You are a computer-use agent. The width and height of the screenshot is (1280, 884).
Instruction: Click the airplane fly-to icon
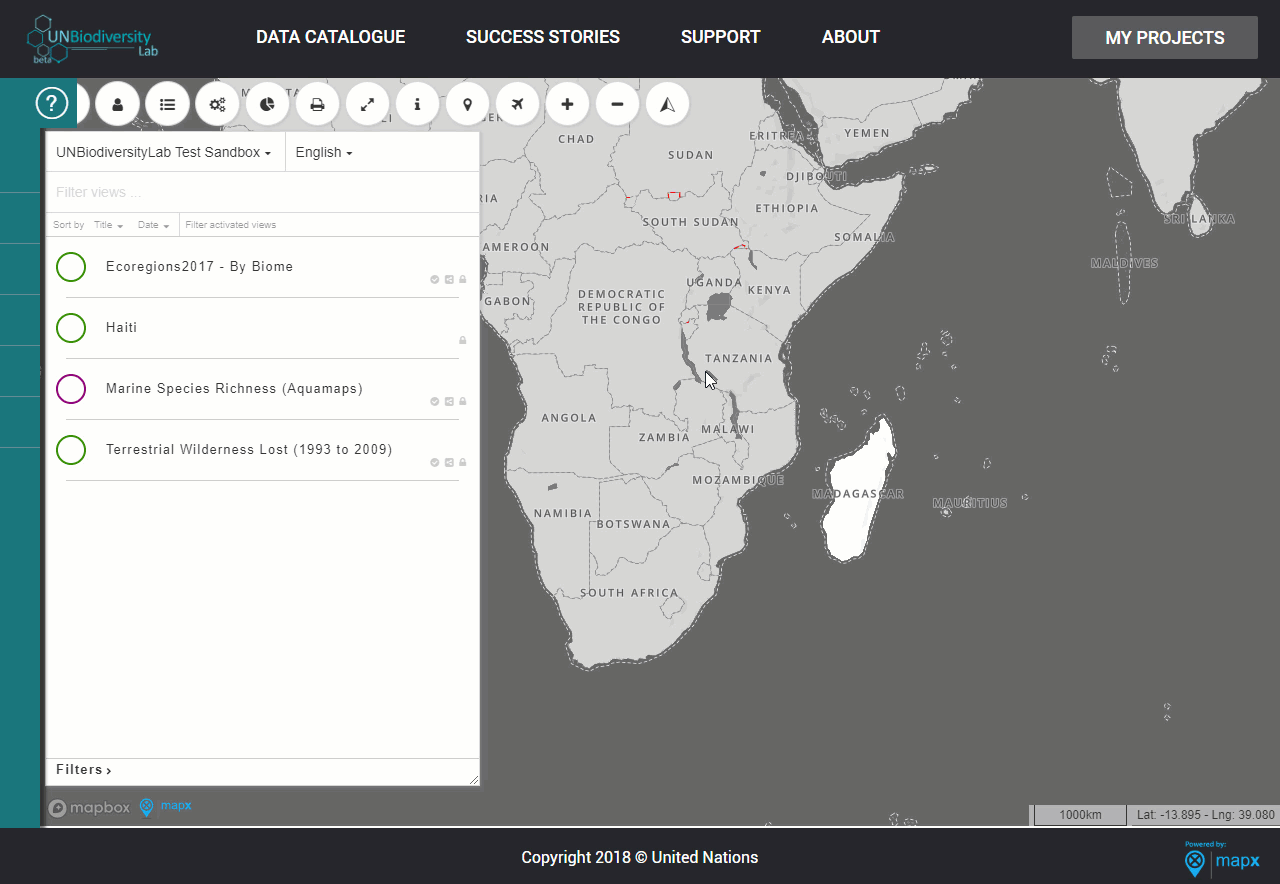517,104
